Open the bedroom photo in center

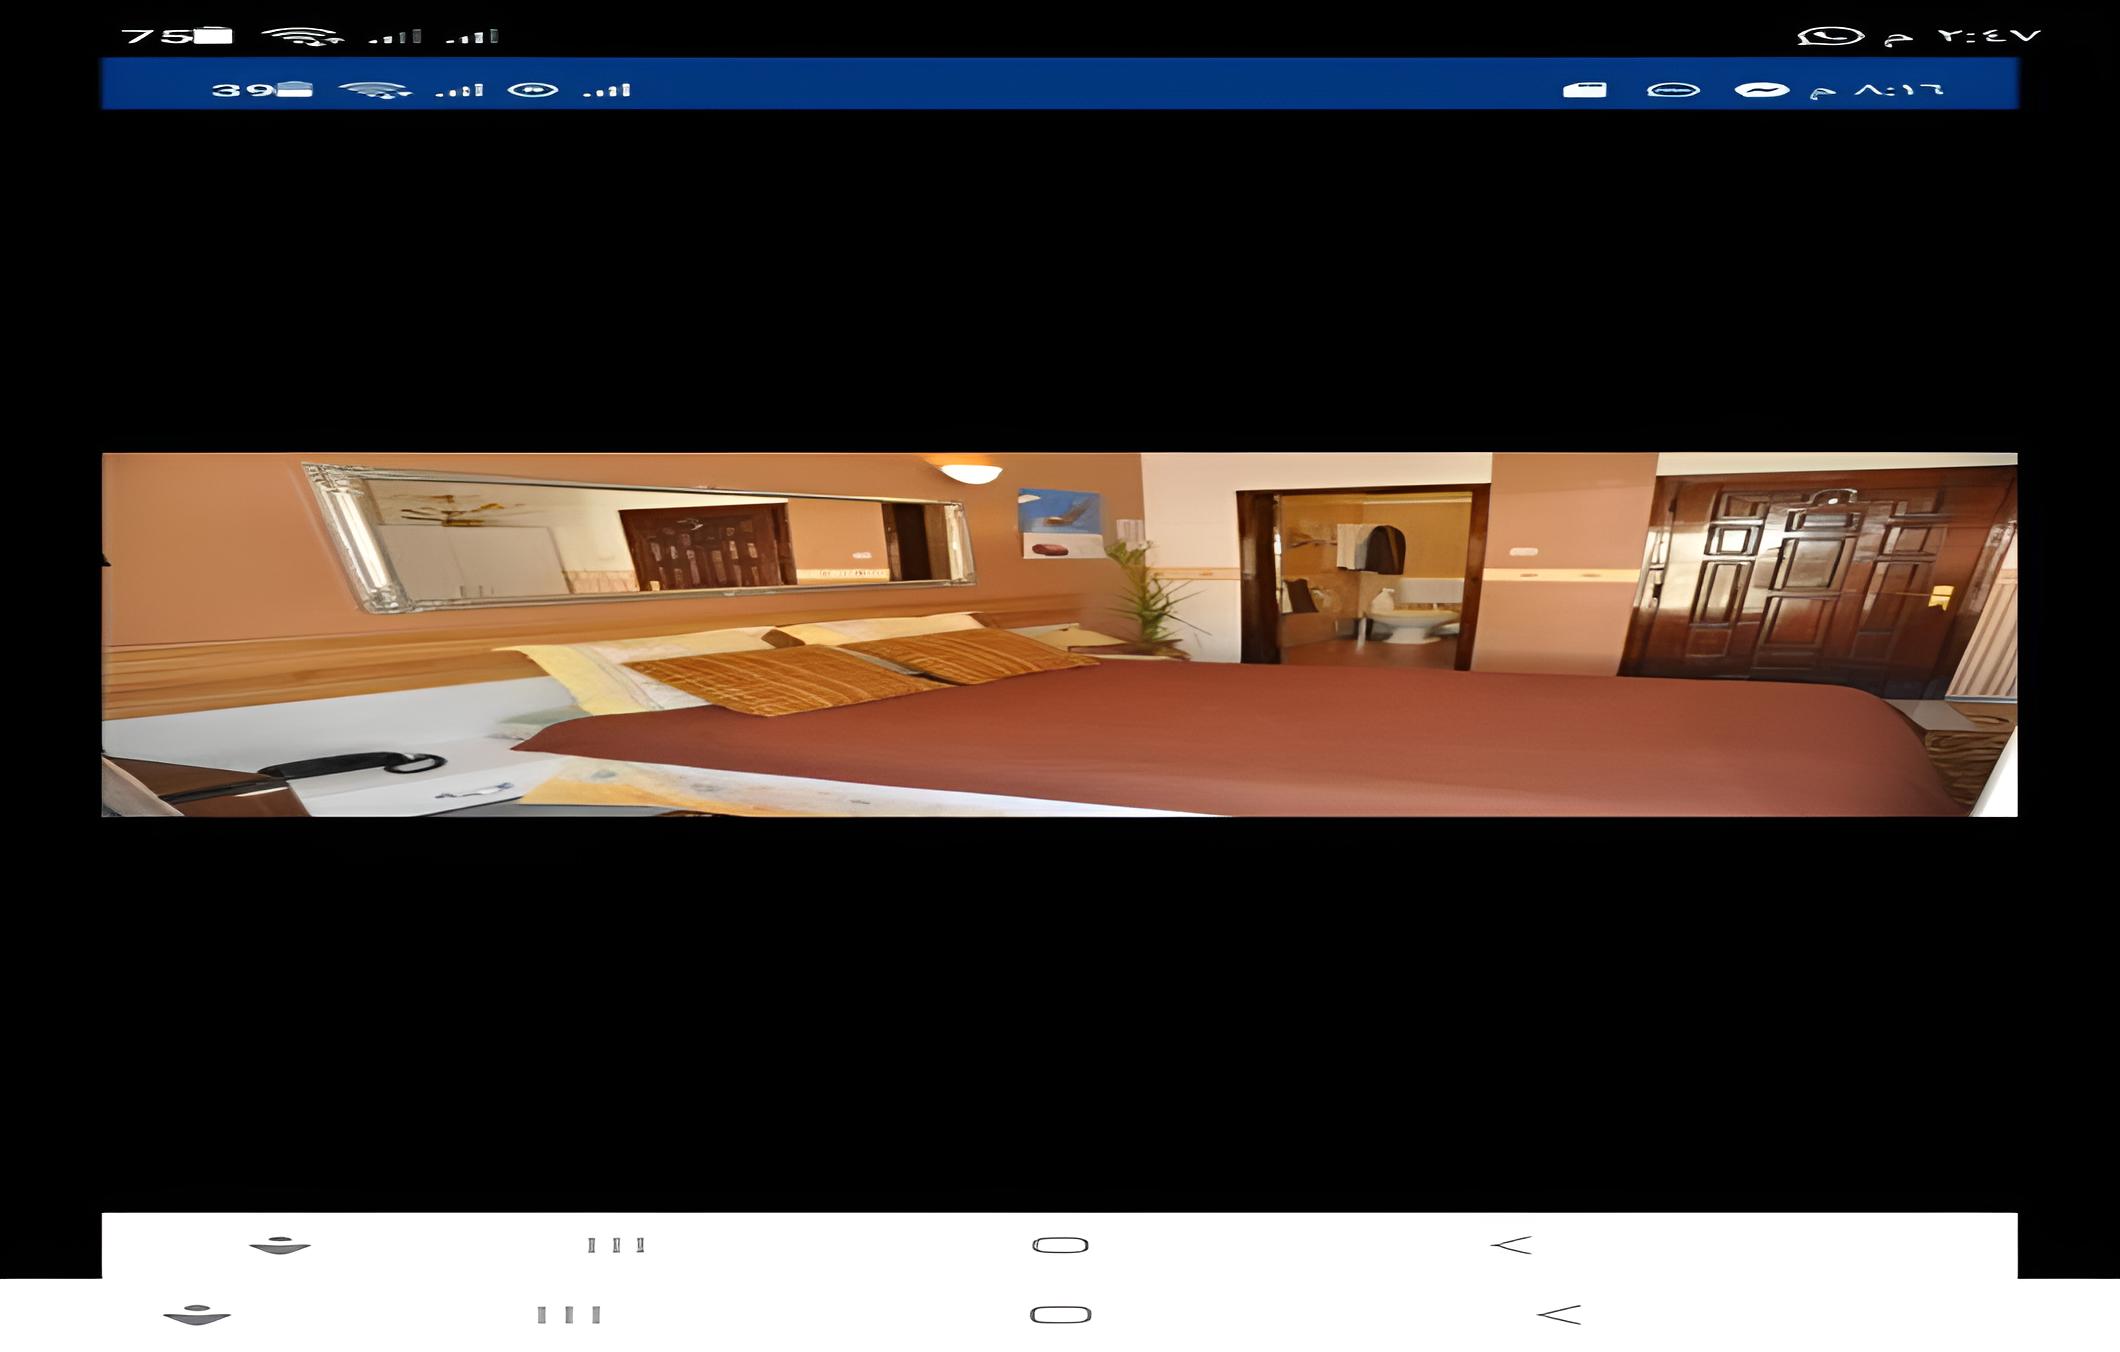pos(1059,634)
